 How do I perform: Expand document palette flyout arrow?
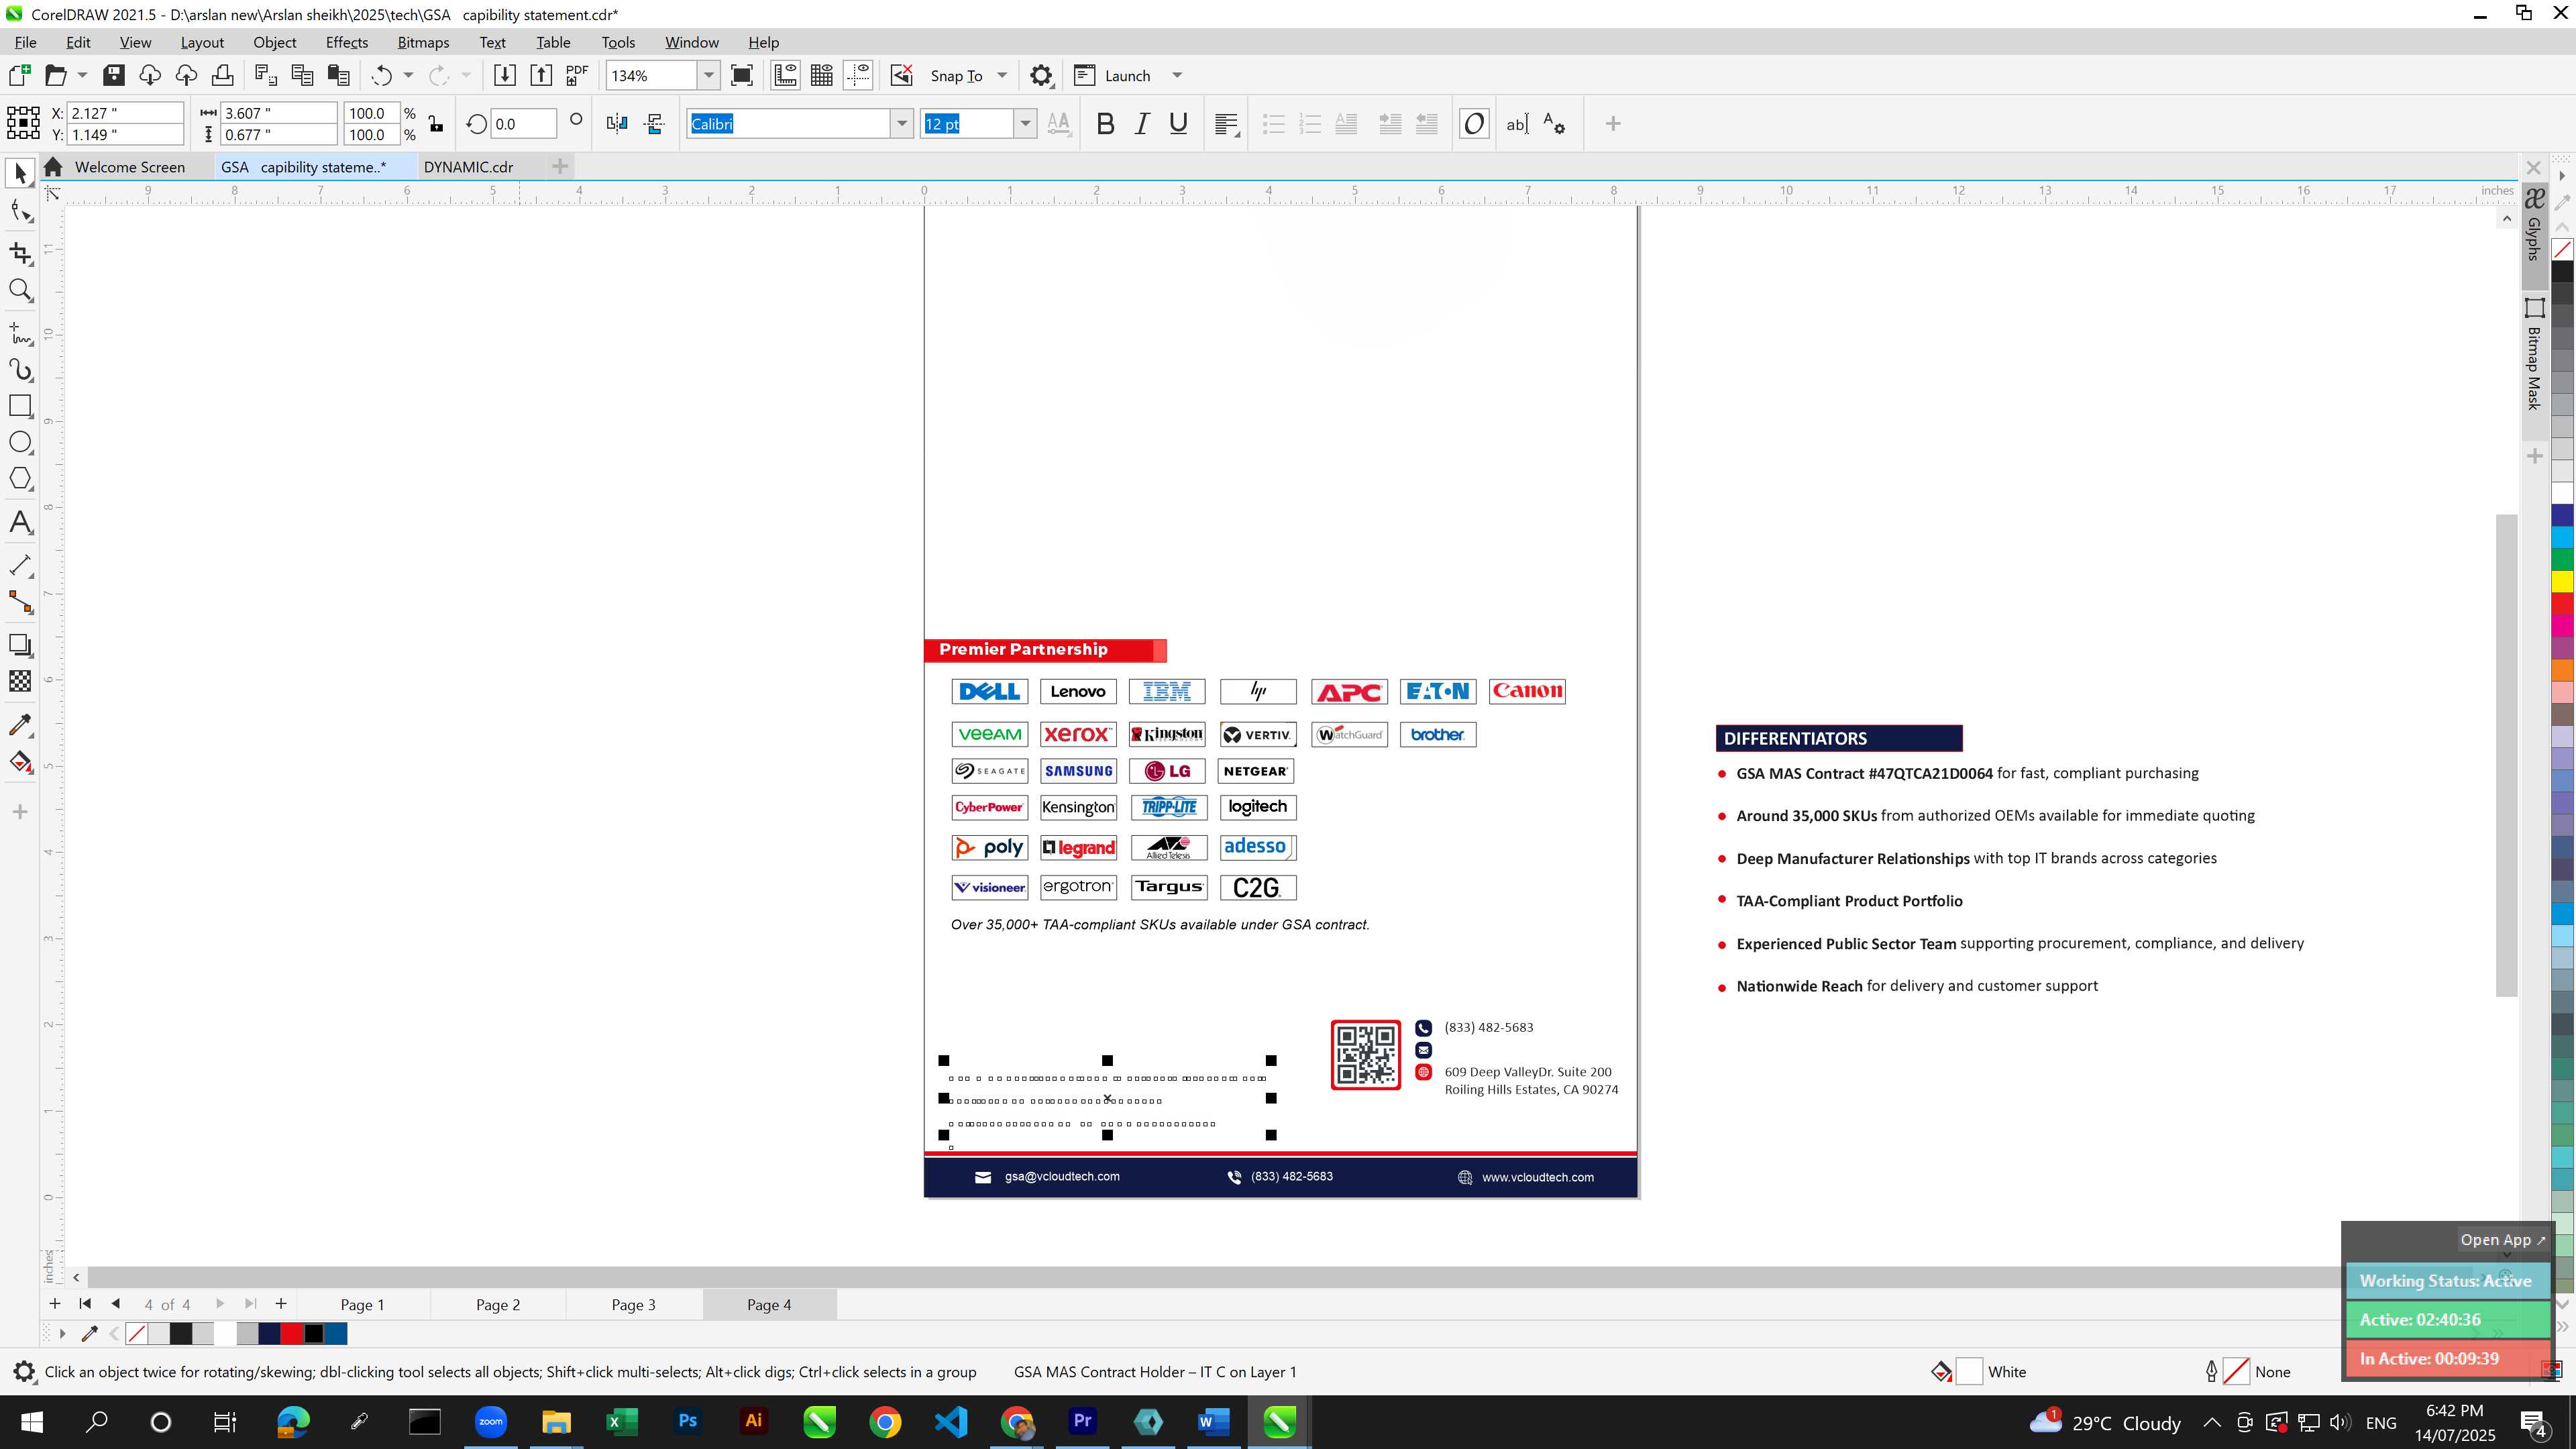coord(62,1333)
